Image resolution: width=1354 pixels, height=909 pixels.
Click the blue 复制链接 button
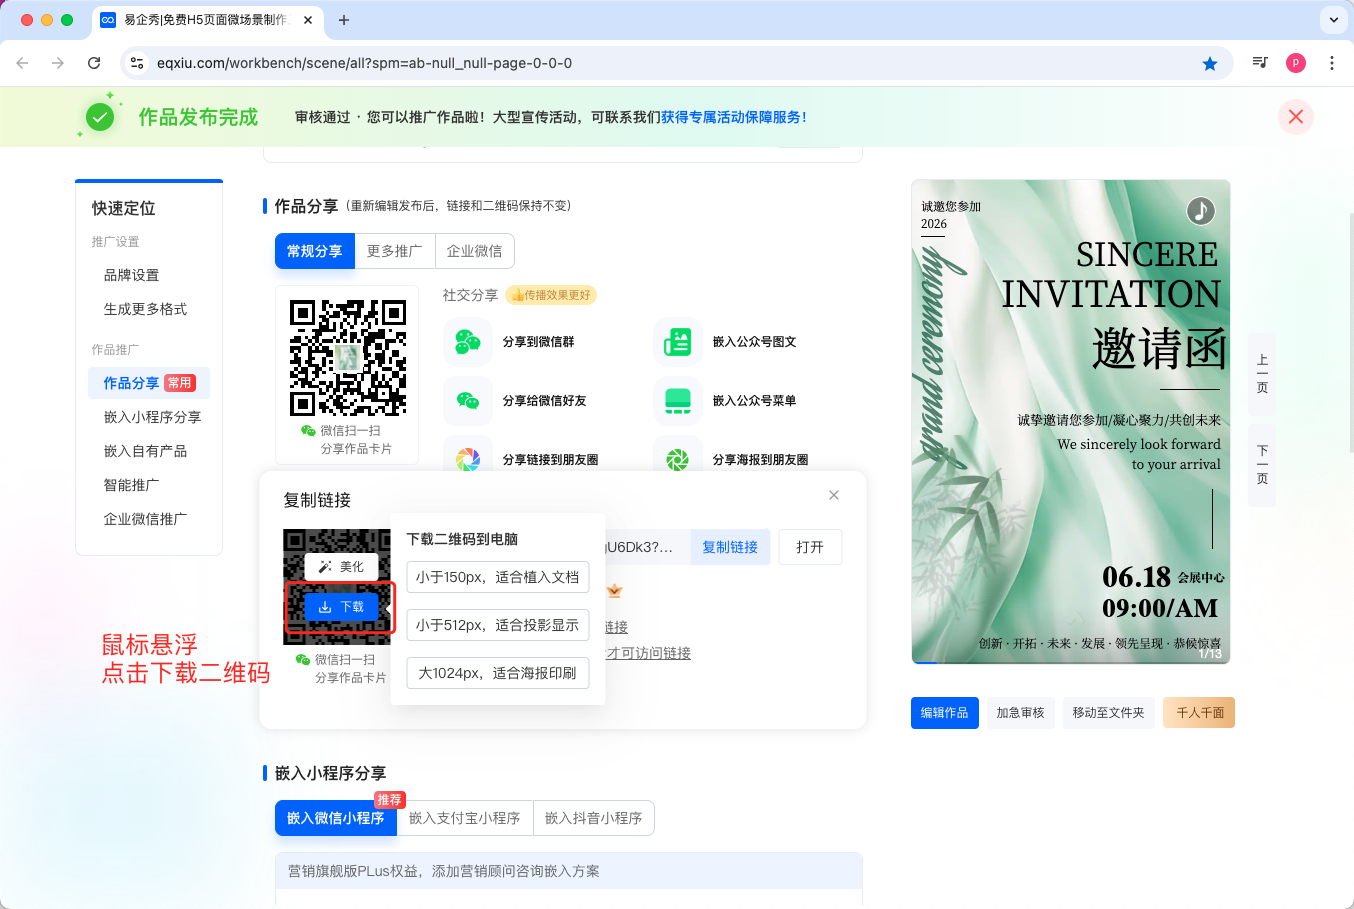point(730,547)
